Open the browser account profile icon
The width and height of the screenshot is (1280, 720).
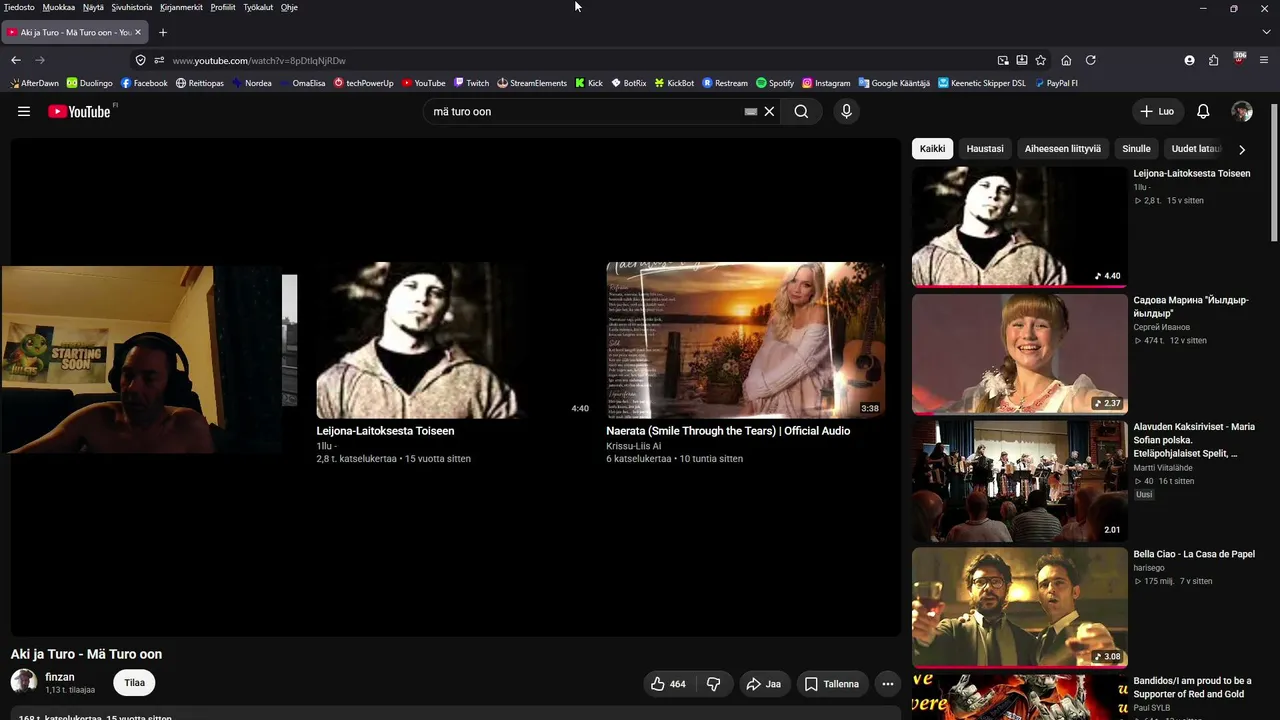coord(1189,60)
